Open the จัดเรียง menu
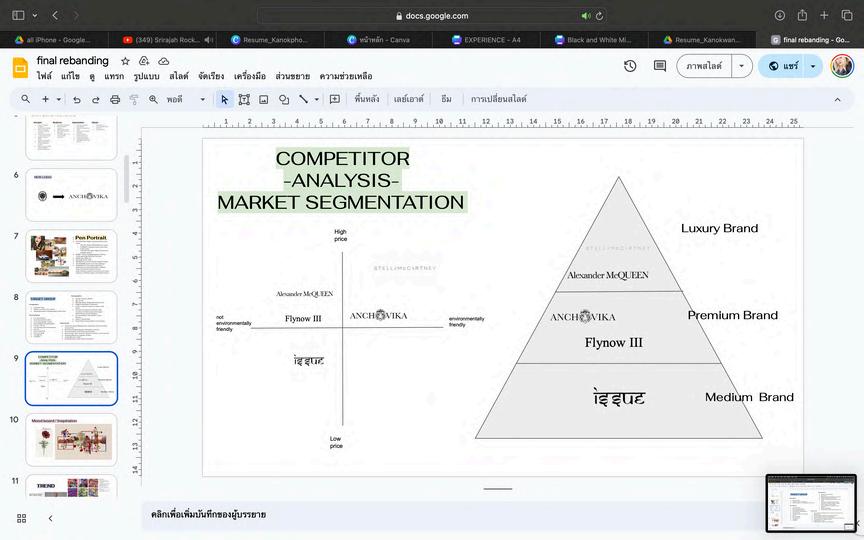 [x=211, y=76]
